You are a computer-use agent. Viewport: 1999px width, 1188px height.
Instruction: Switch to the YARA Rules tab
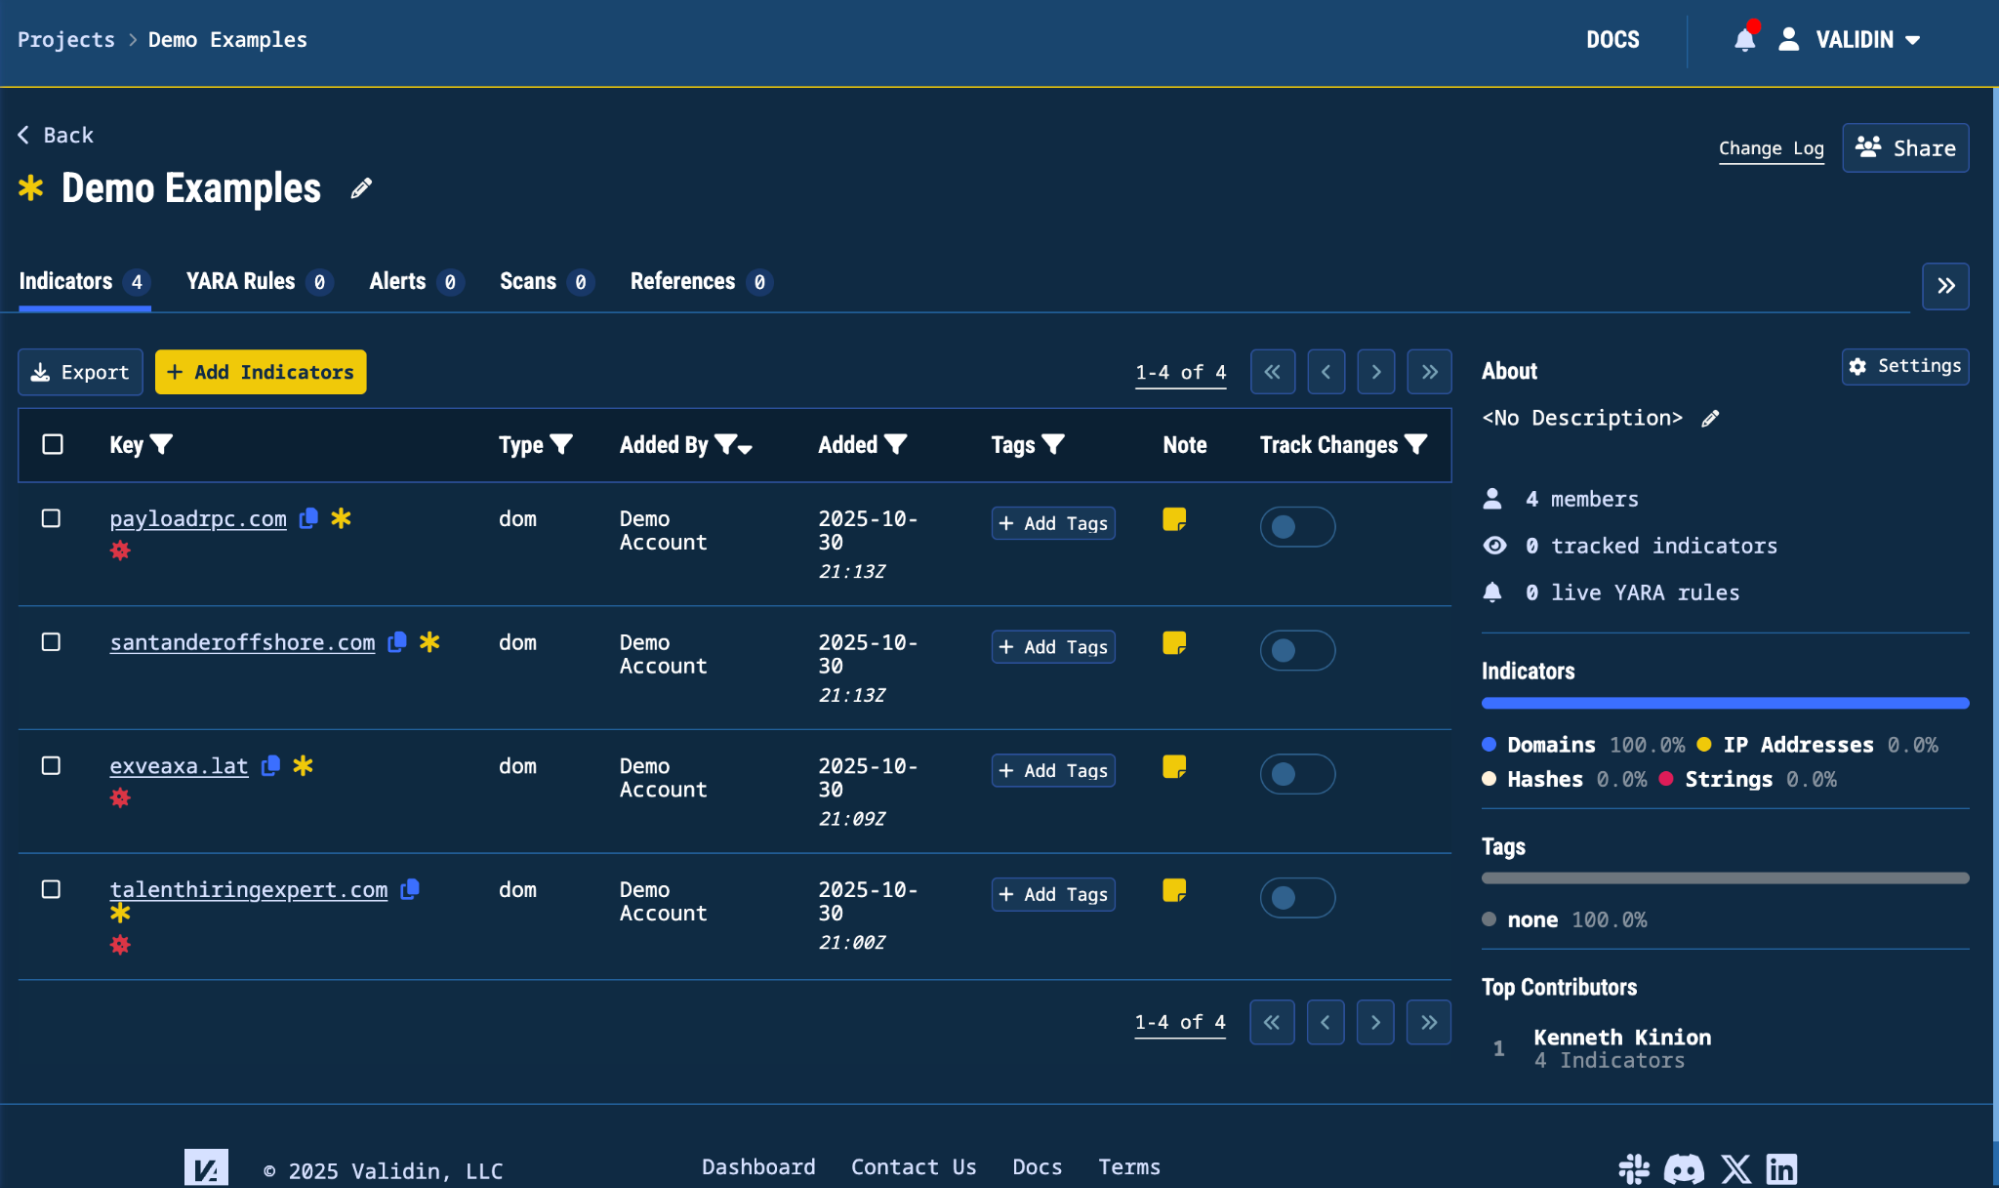tap(240, 281)
